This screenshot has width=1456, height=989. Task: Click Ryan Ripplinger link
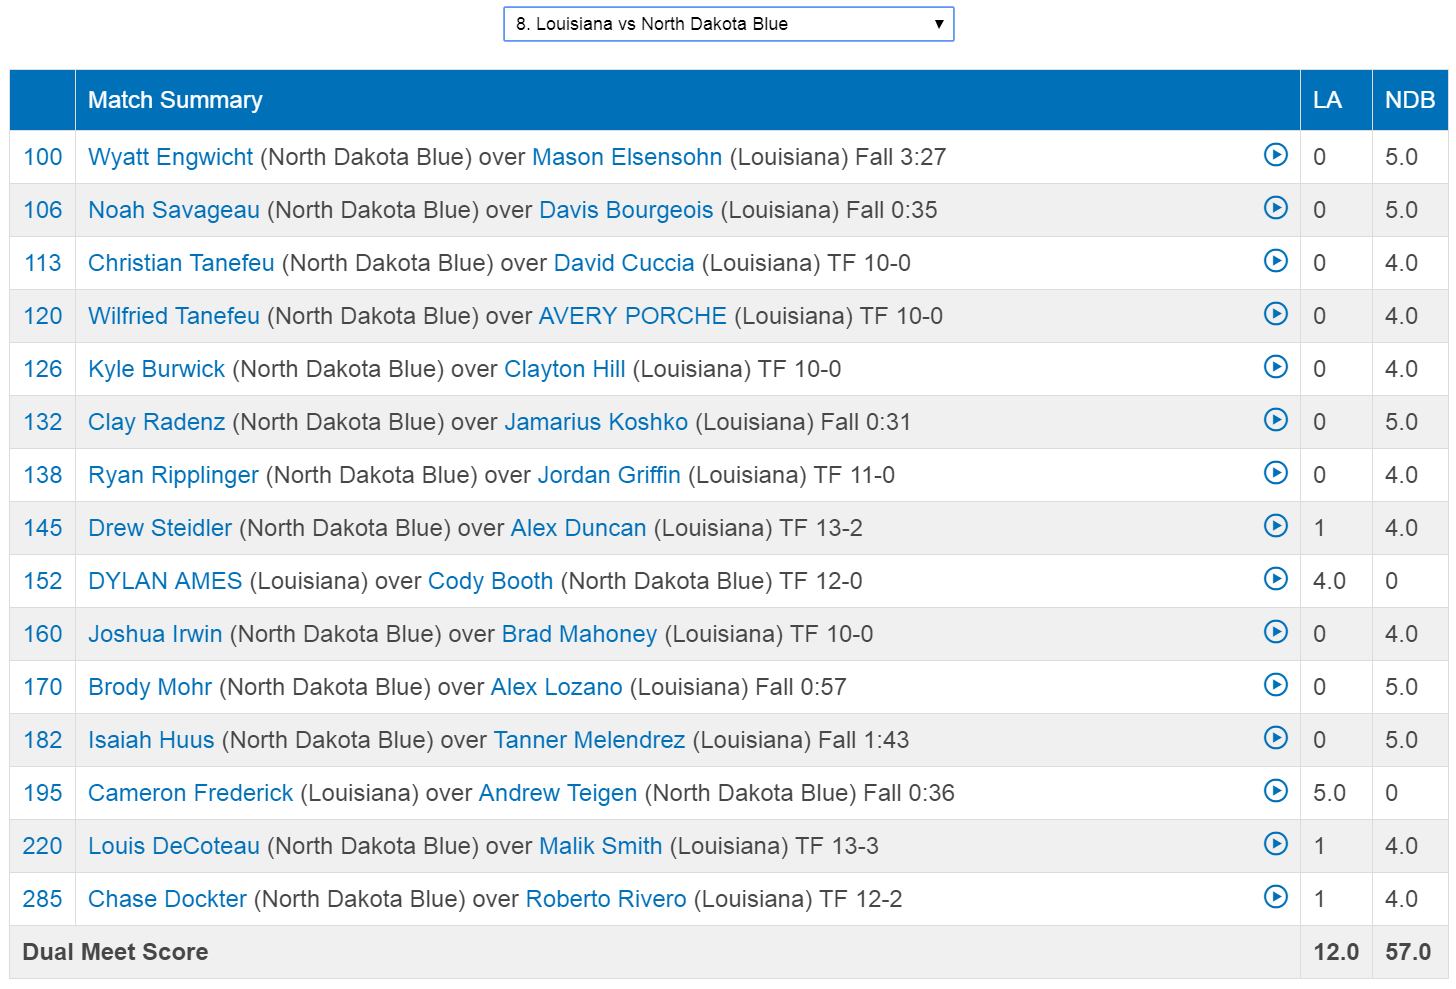174,475
